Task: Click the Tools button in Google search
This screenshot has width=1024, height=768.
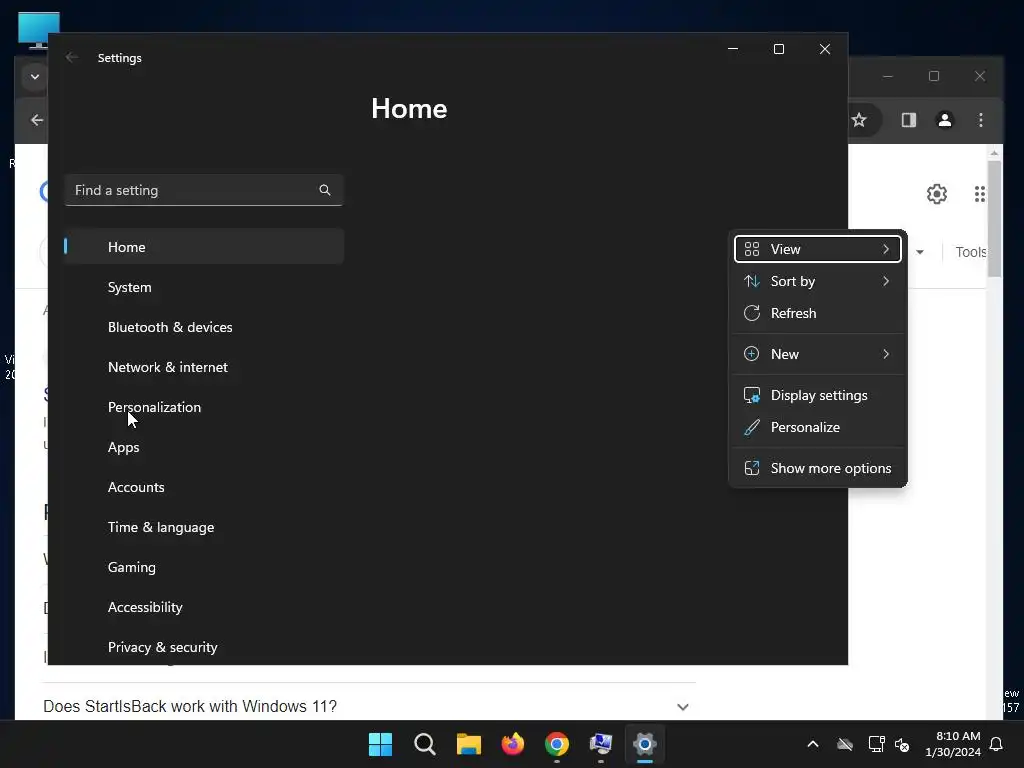Action: (971, 252)
